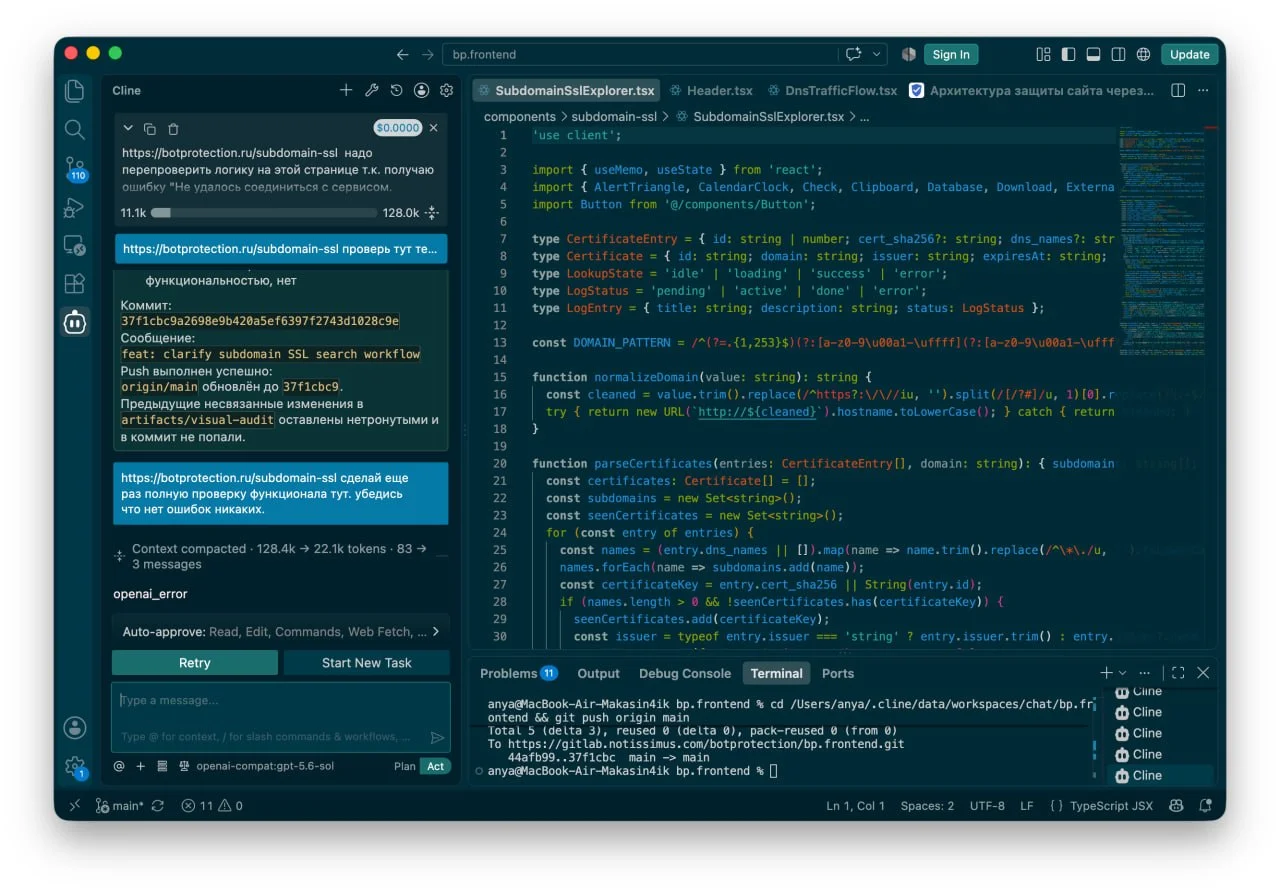
Task: Open the Manage gear in the activity bar
Action: point(75,767)
